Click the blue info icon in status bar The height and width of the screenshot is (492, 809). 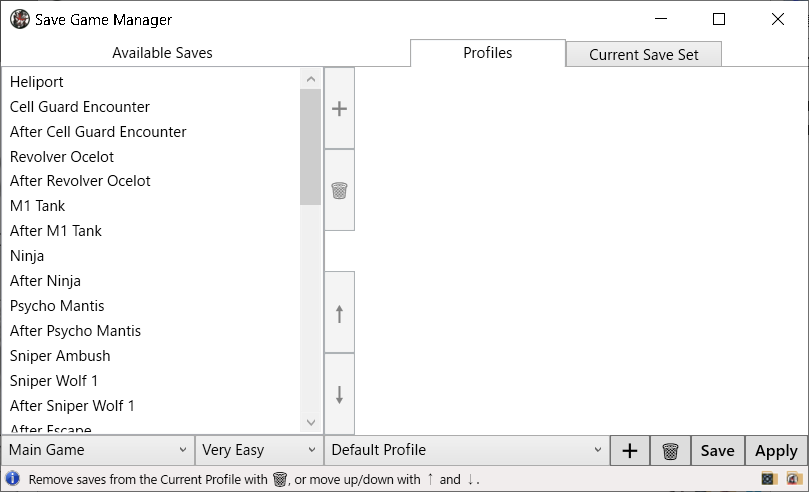12,479
